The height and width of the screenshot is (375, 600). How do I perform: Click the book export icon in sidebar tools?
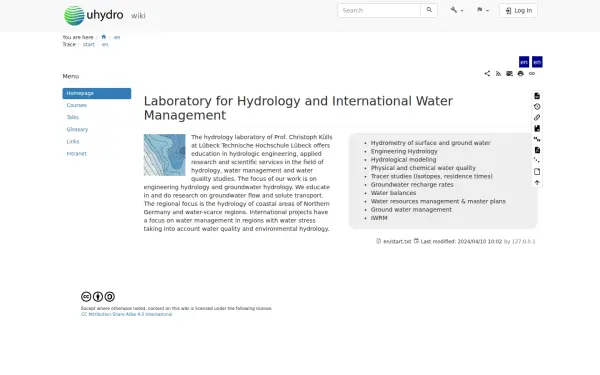(x=537, y=128)
